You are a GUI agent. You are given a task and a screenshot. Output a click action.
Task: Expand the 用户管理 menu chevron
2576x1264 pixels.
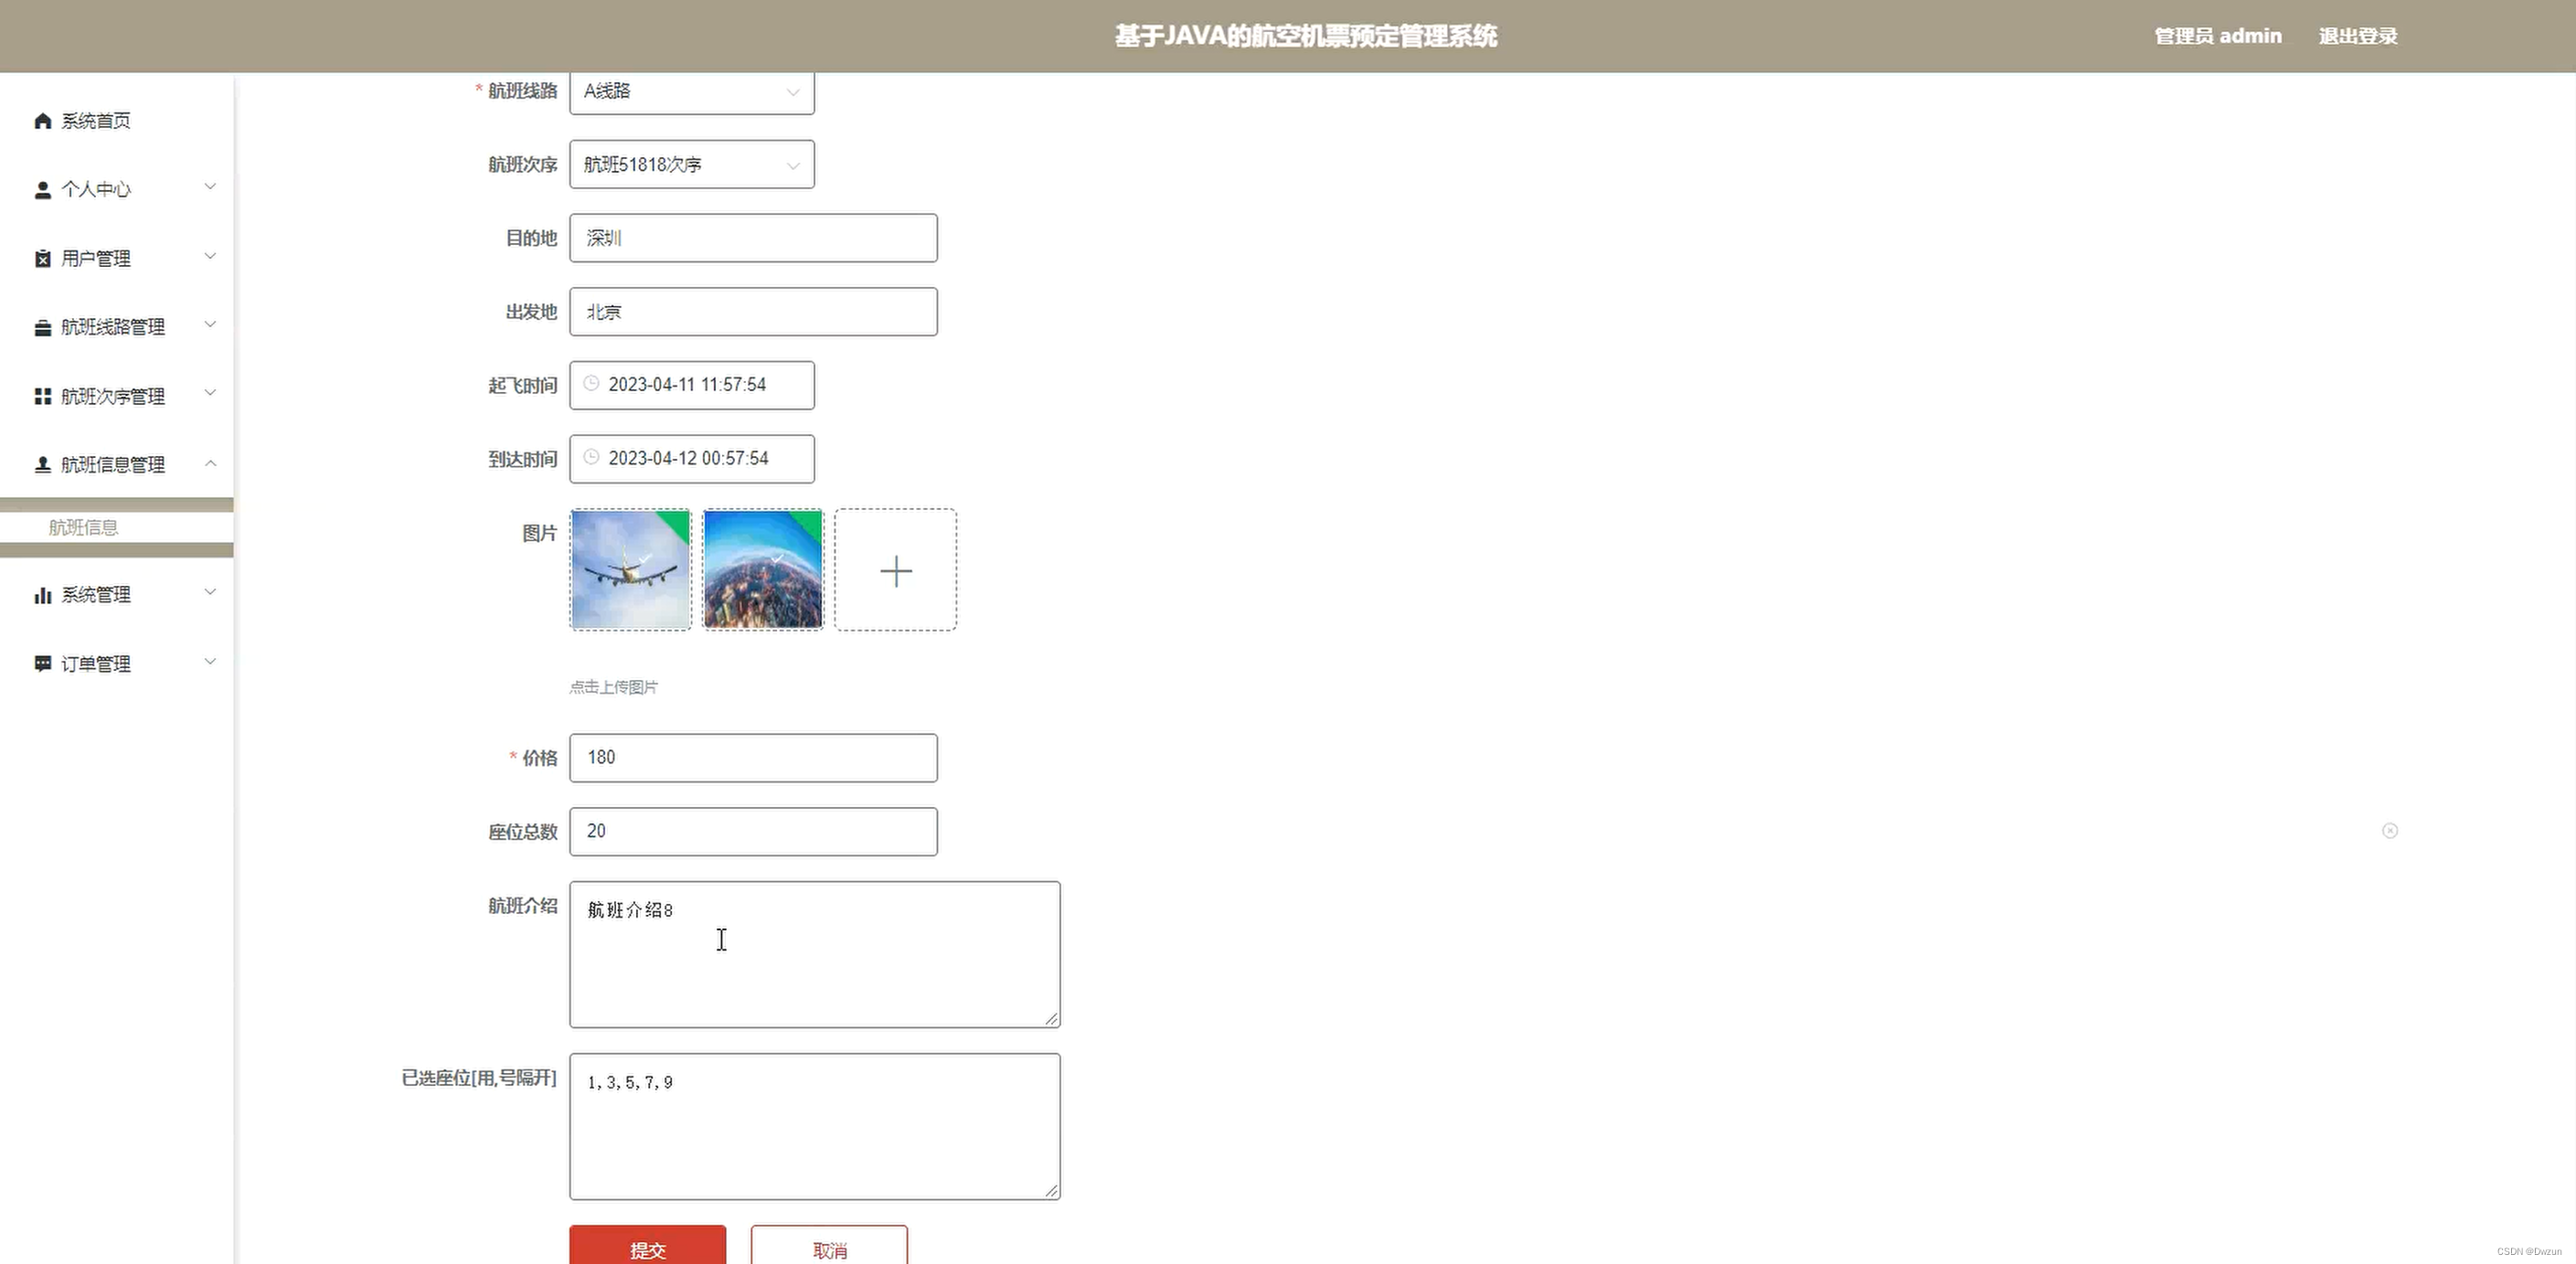coord(210,256)
